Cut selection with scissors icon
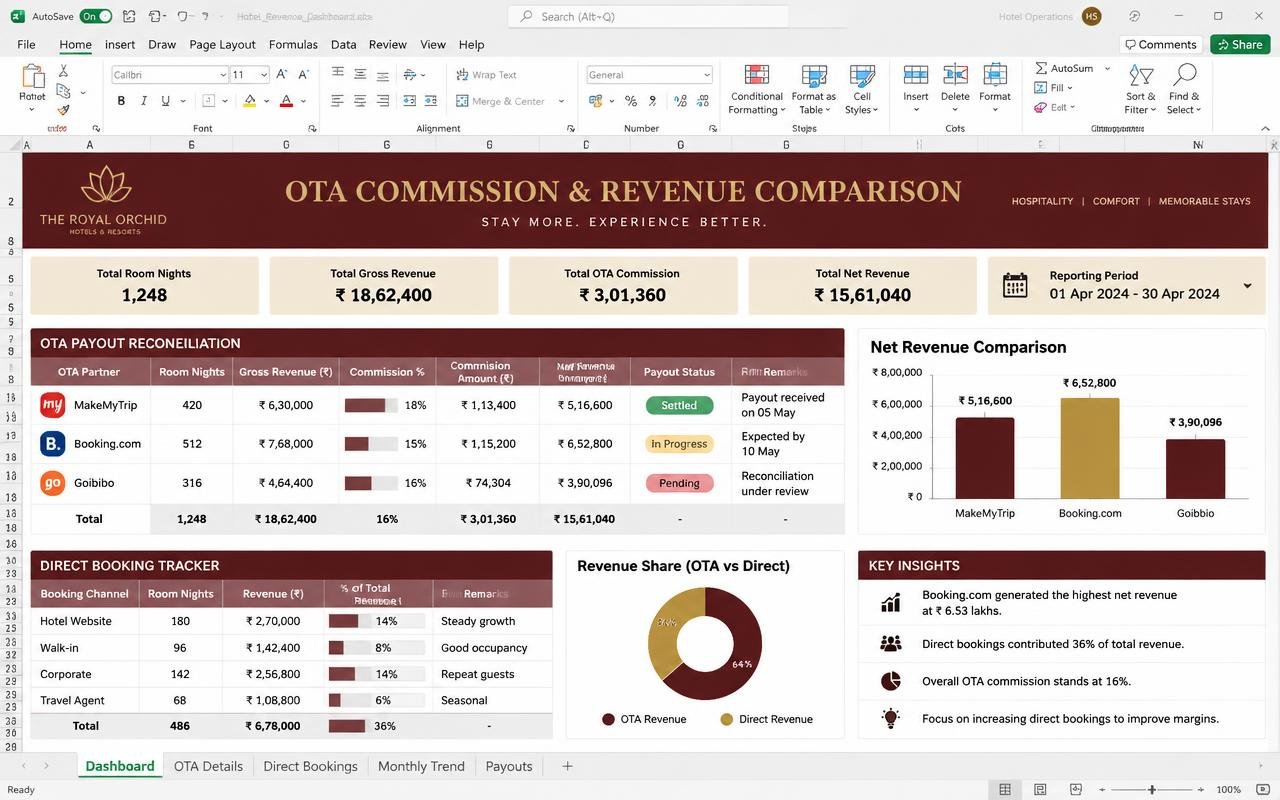The image size is (1280, 800). click(x=63, y=71)
